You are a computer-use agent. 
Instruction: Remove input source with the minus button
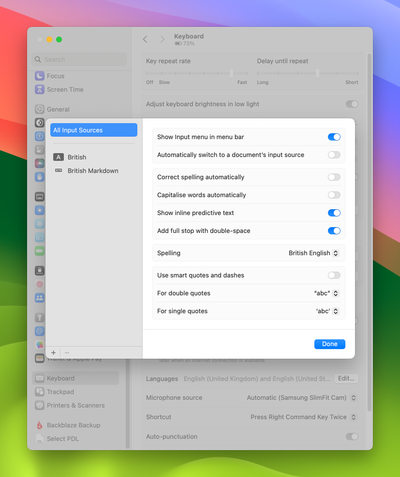click(67, 352)
